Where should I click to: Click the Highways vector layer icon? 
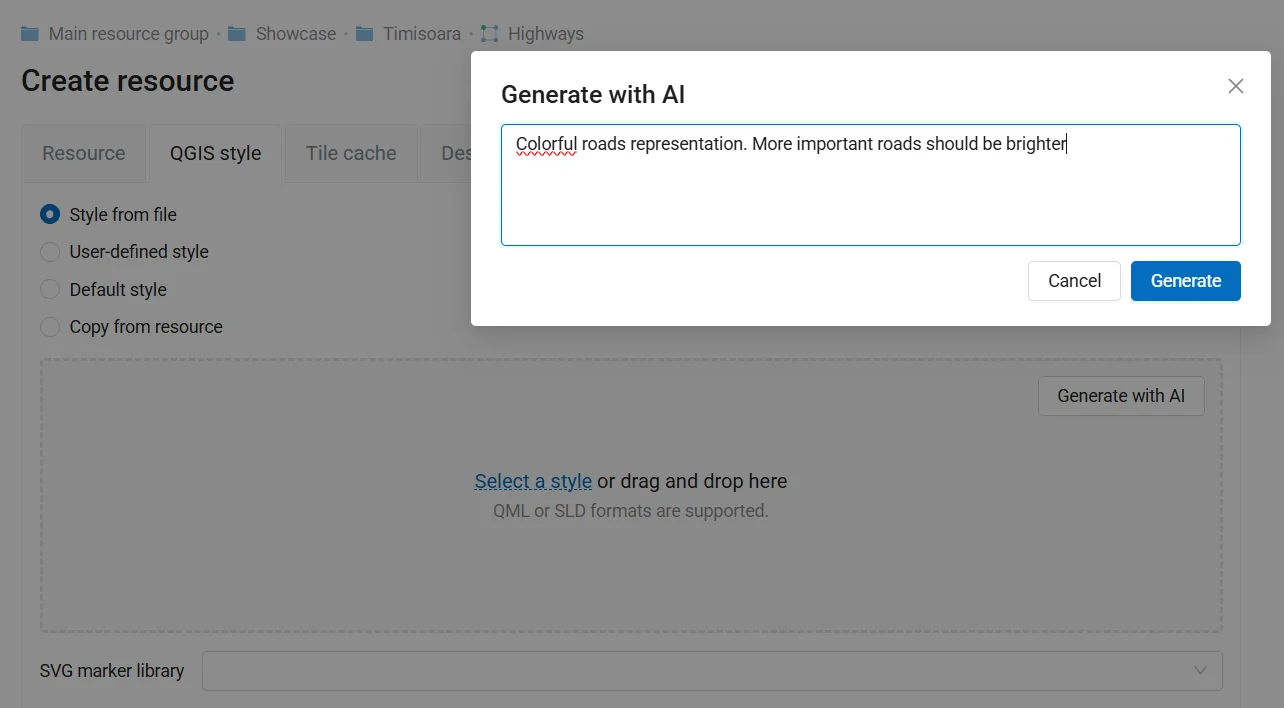click(x=489, y=34)
